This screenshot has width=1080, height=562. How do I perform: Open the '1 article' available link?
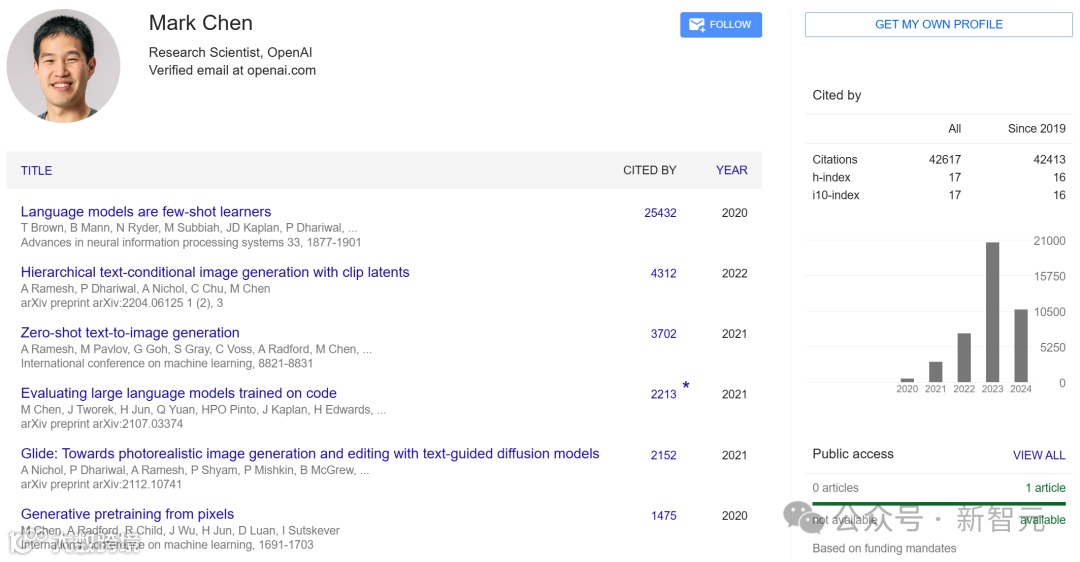click(1045, 488)
